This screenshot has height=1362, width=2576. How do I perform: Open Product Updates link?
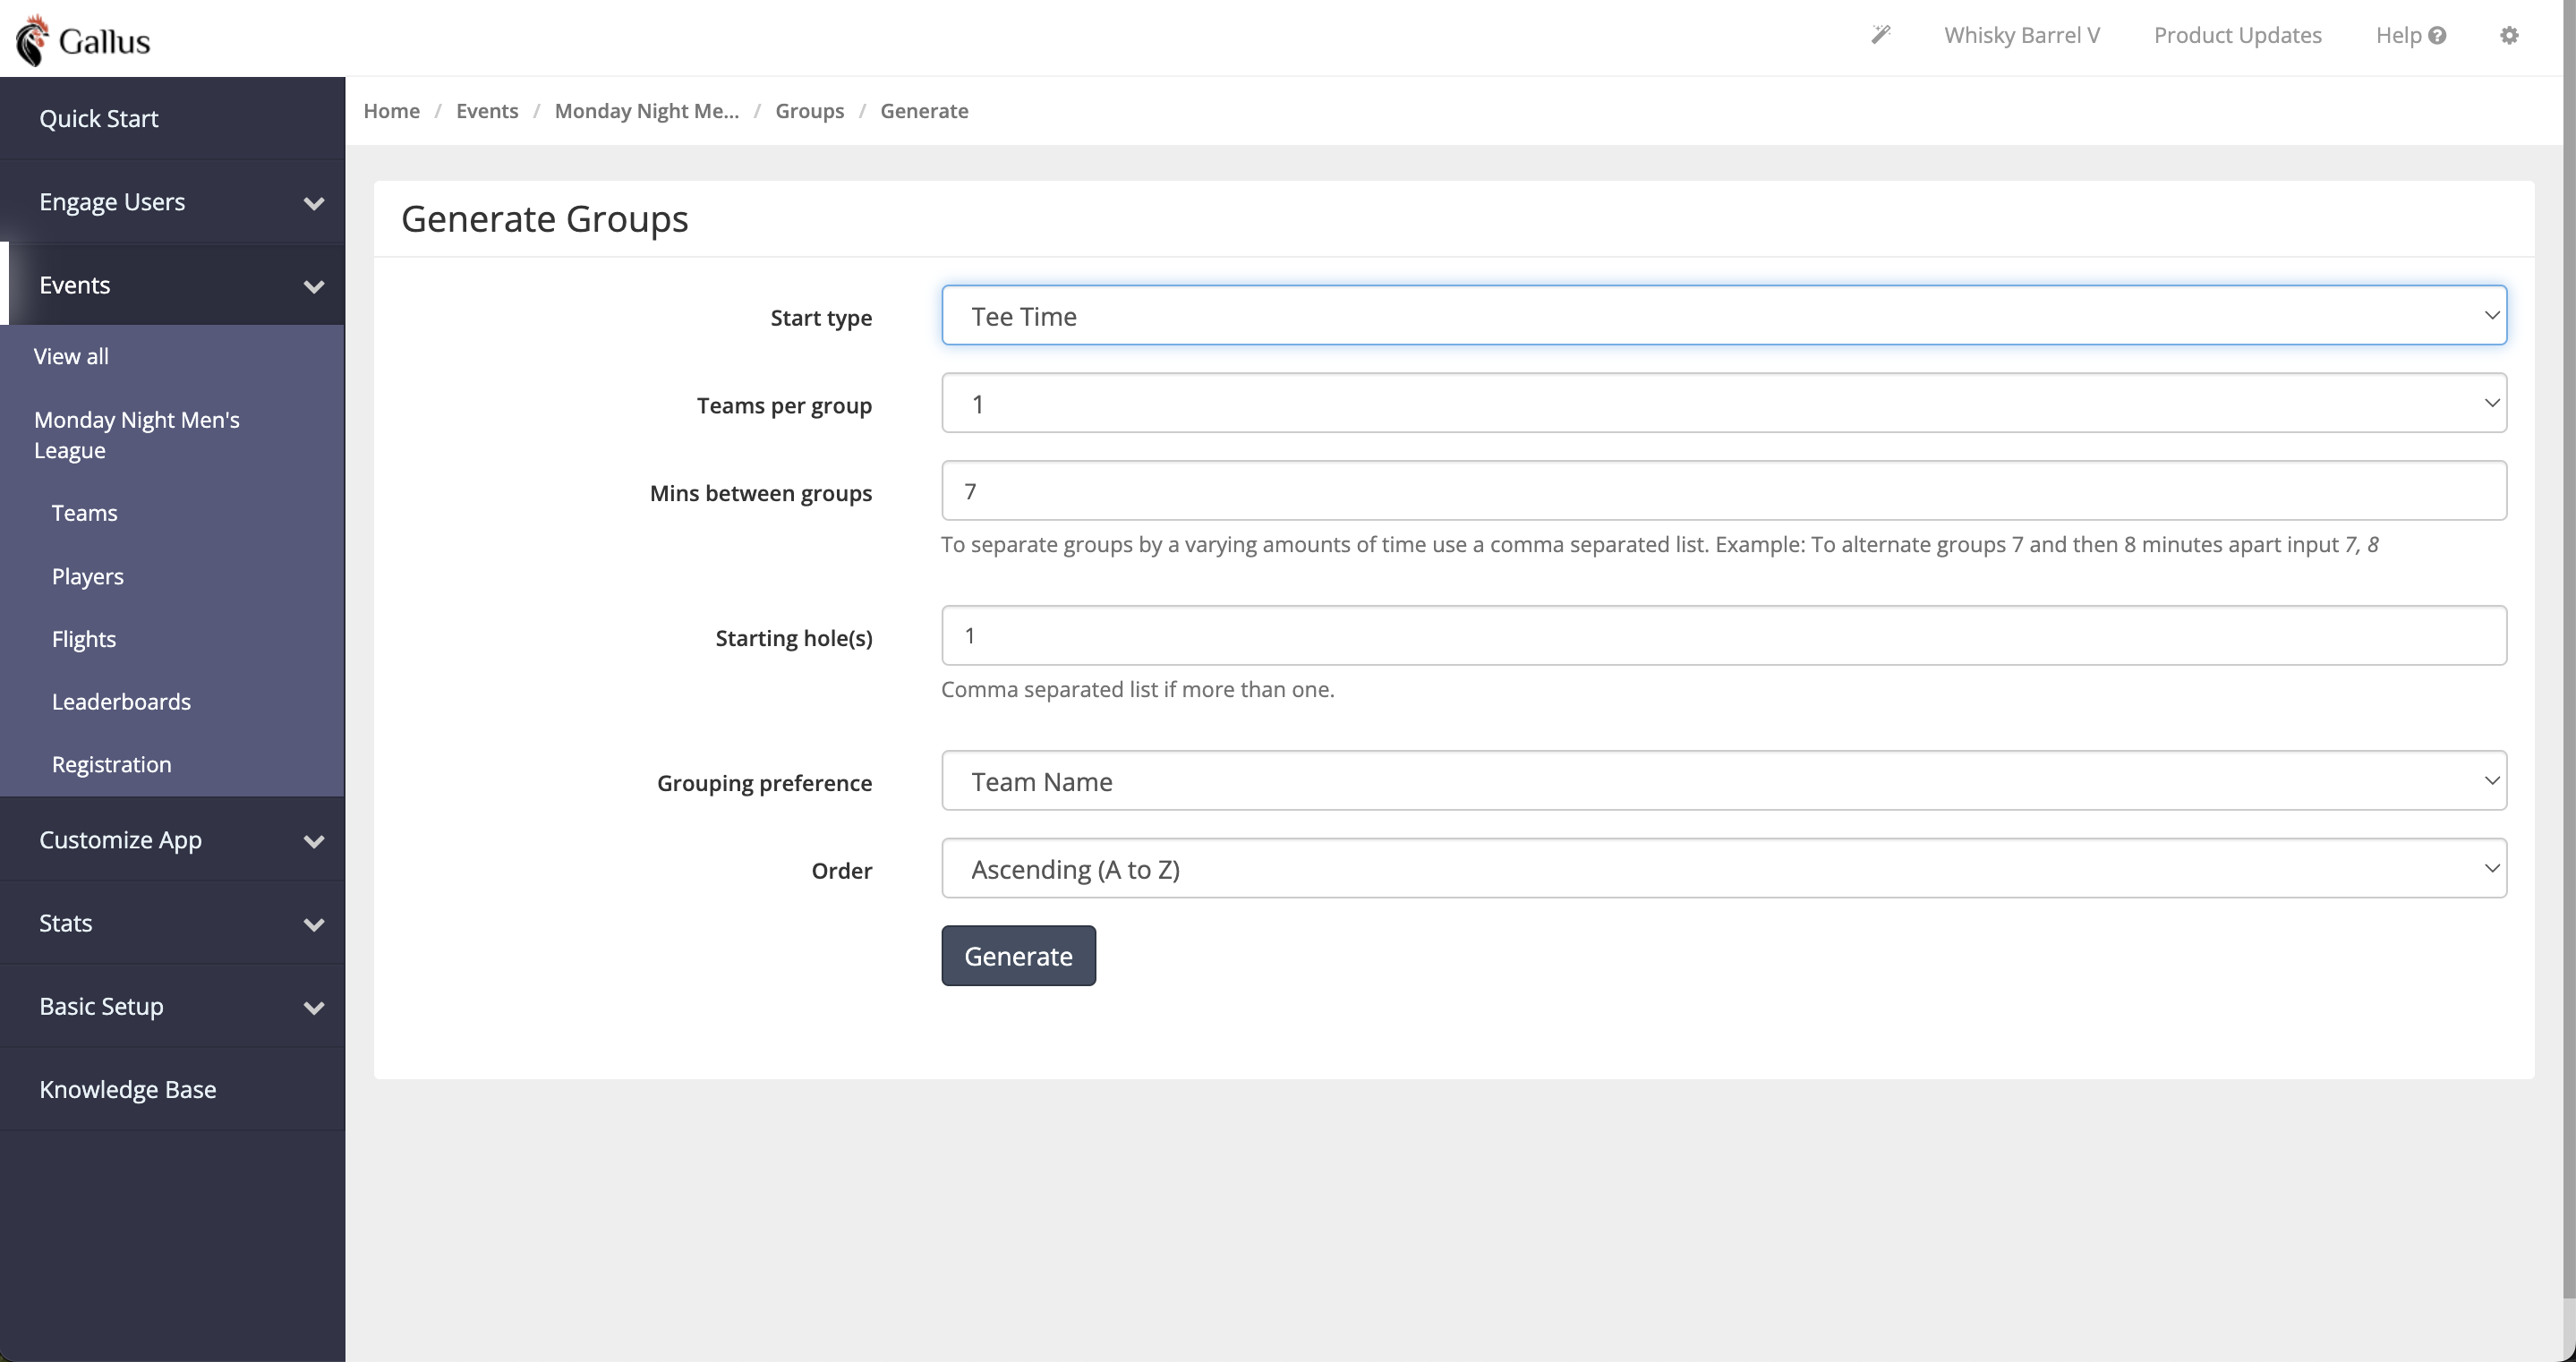(x=2238, y=35)
